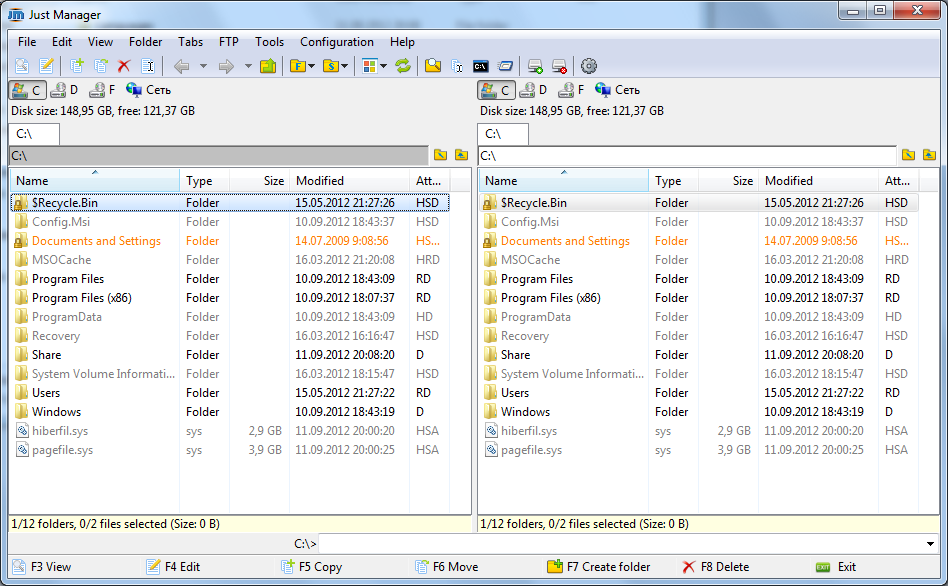Open the Help menu

(402, 42)
